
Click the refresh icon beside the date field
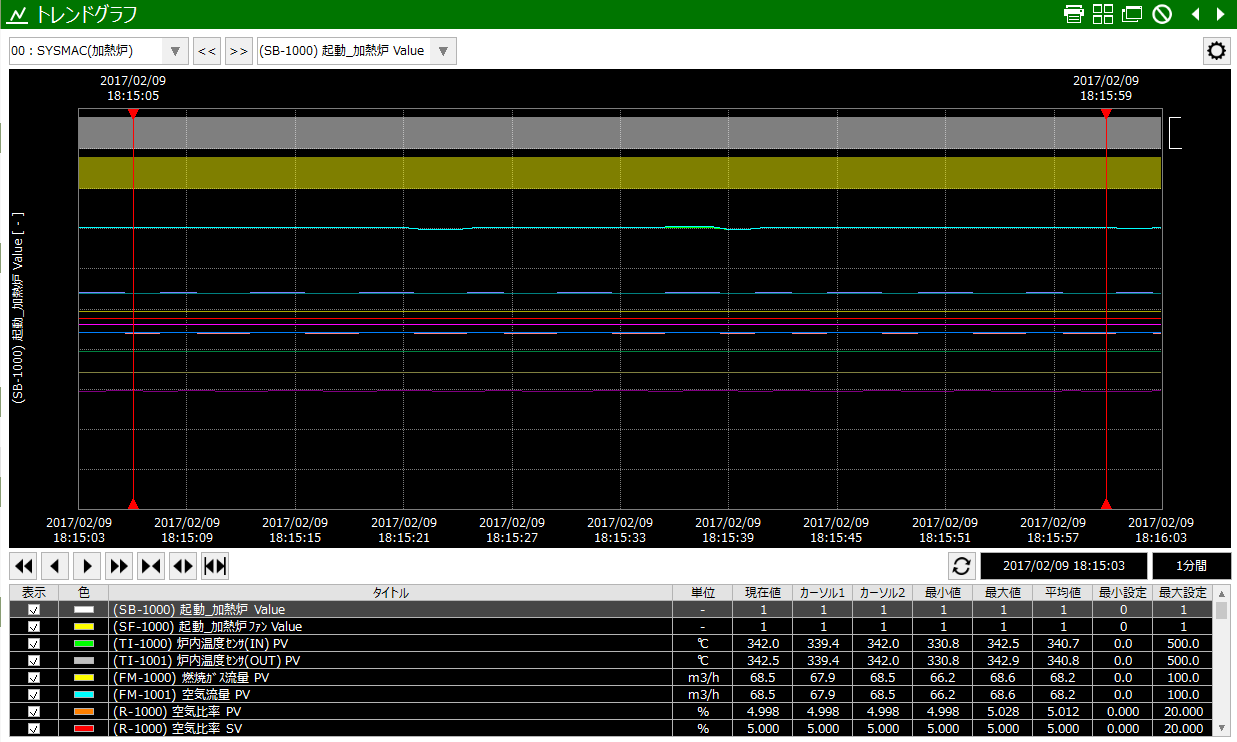[x=961, y=566]
